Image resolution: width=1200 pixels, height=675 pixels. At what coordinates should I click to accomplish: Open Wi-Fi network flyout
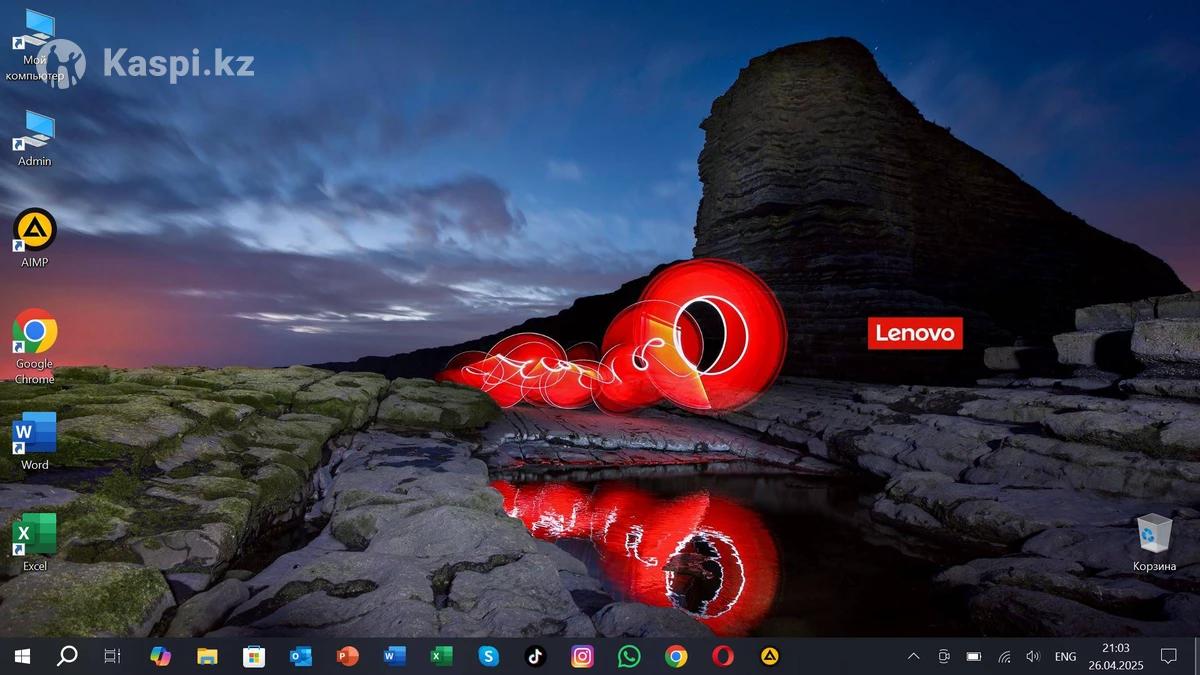(1004, 656)
